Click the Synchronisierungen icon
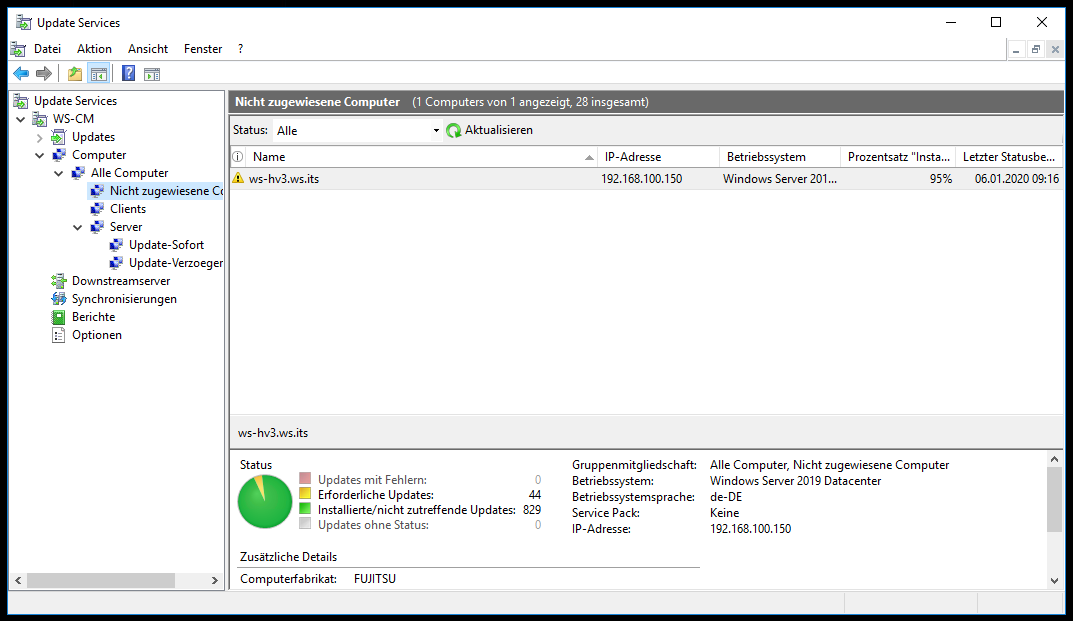This screenshot has width=1073, height=621. point(59,299)
